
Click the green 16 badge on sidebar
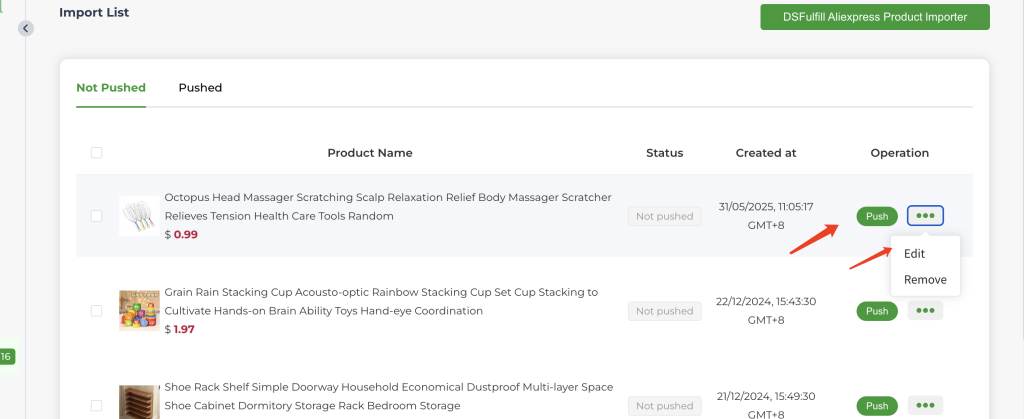click(x=7, y=356)
